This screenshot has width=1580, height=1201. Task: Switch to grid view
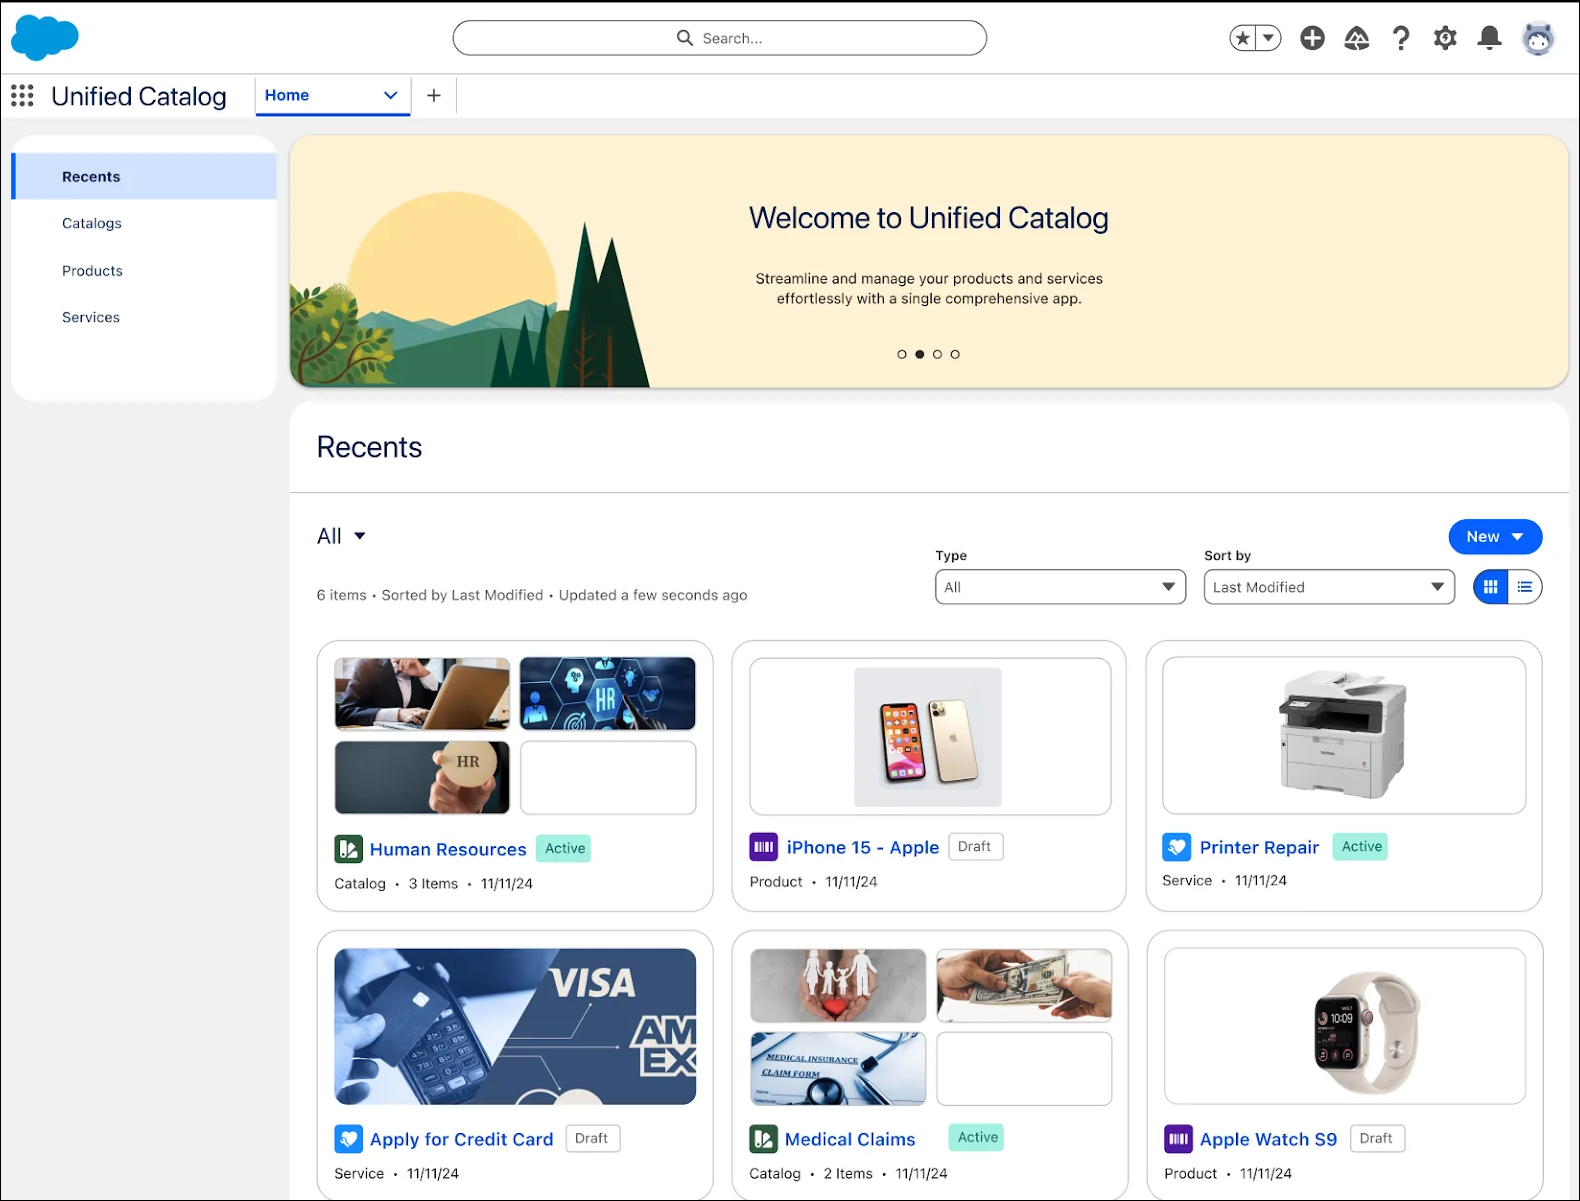pyautogui.click(x=1491, y=587)
